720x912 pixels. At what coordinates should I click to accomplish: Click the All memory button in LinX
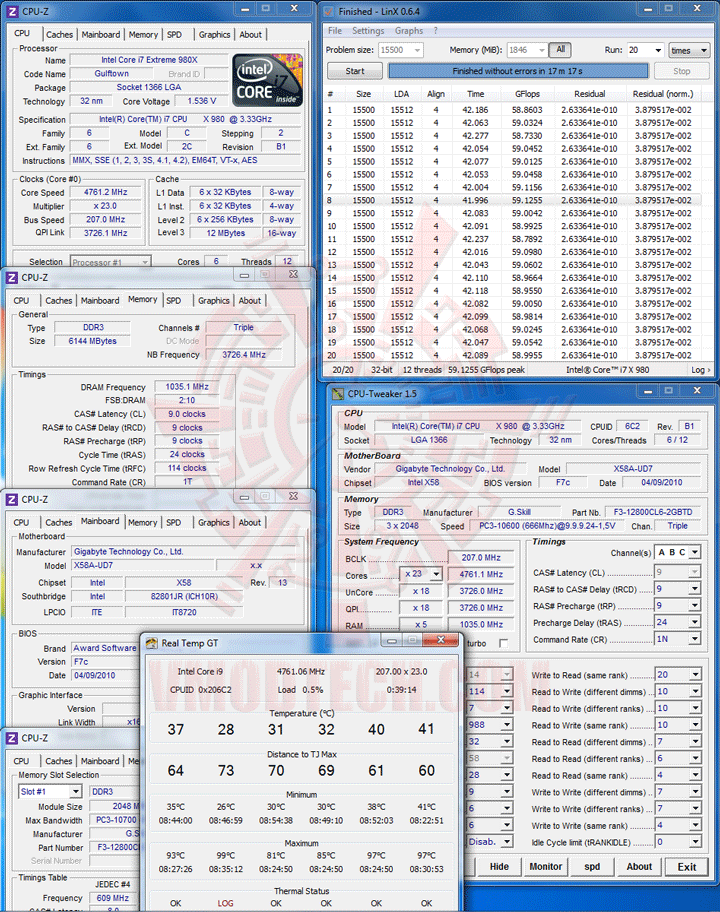pyautogui.click(x=561, y=50)
